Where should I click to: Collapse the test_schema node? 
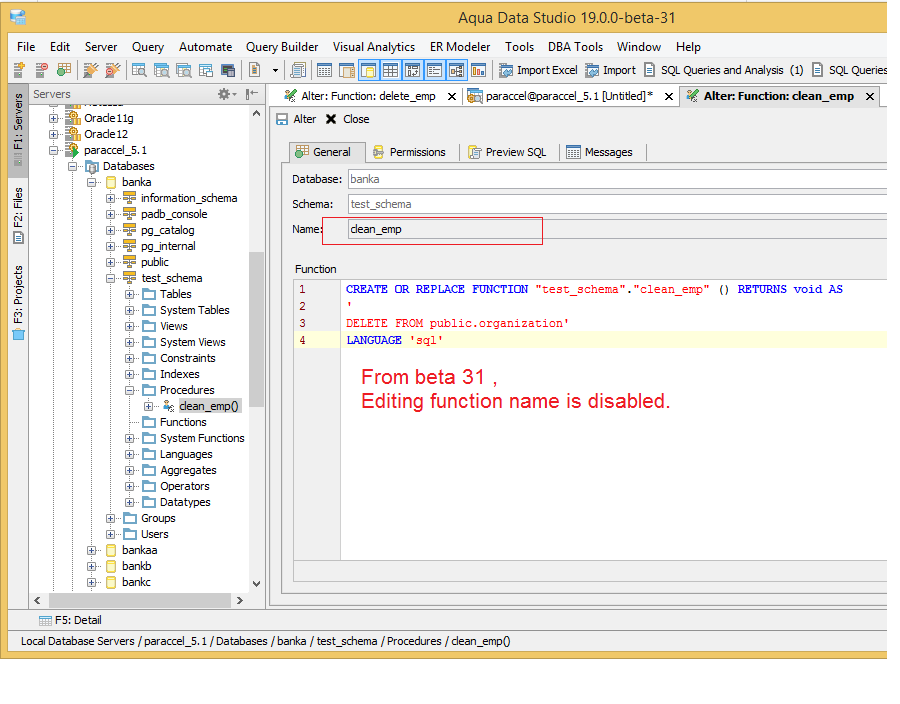click(x=110, y=278)
